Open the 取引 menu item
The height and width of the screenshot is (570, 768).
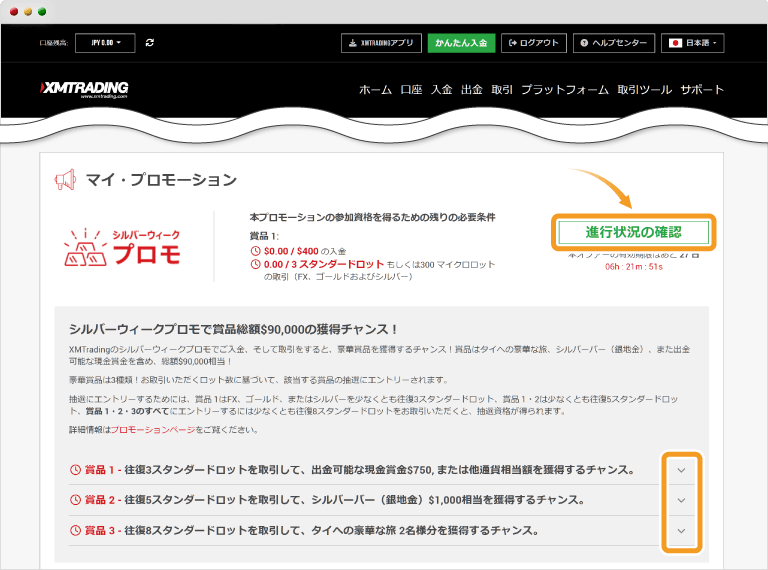click(502, 90)
